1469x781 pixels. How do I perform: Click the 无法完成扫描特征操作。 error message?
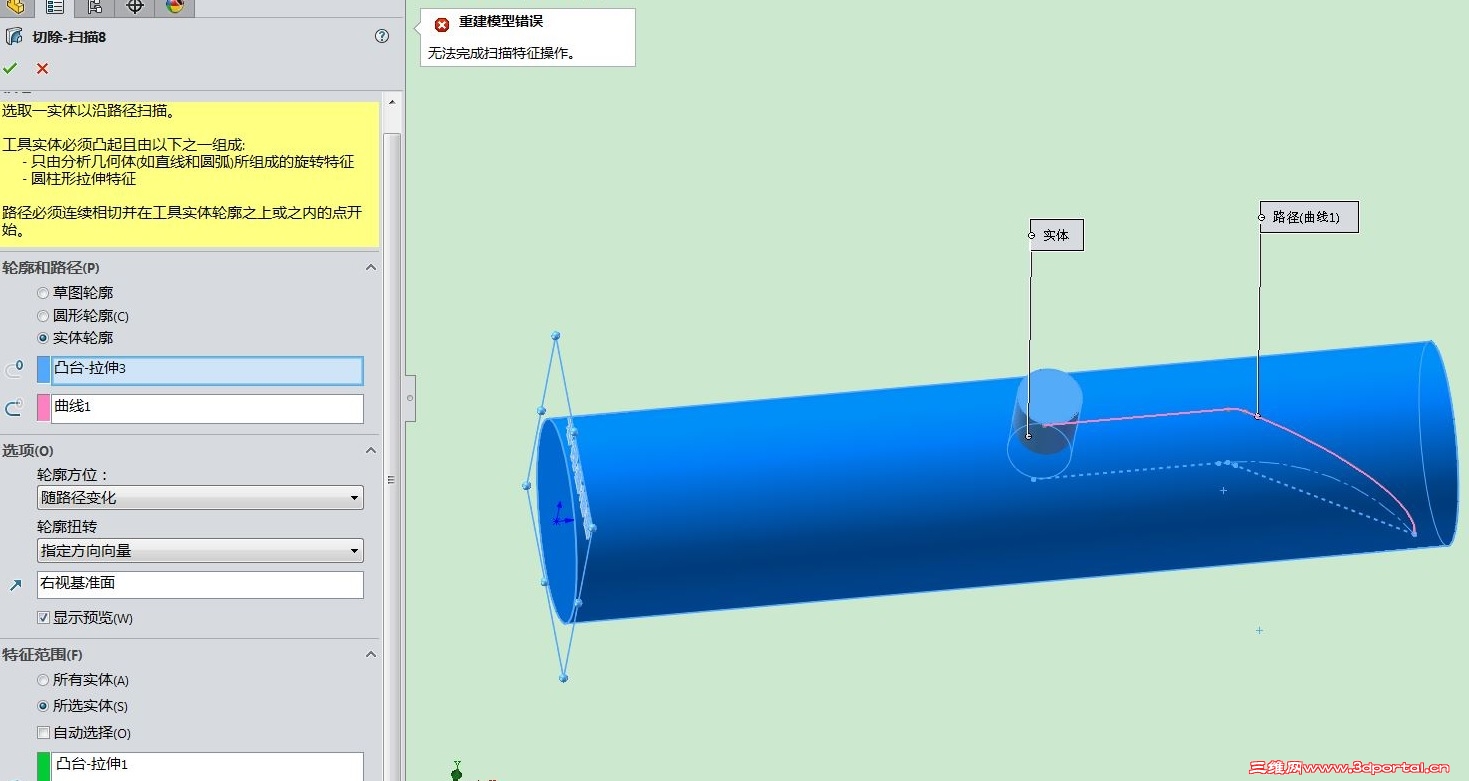pos(502,53)
